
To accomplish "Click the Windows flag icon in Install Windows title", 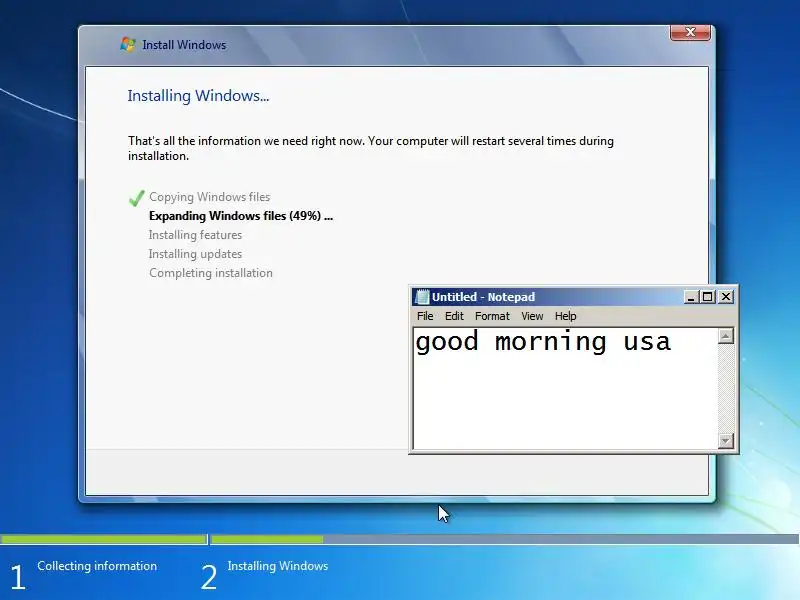I will tap(128, 44).
